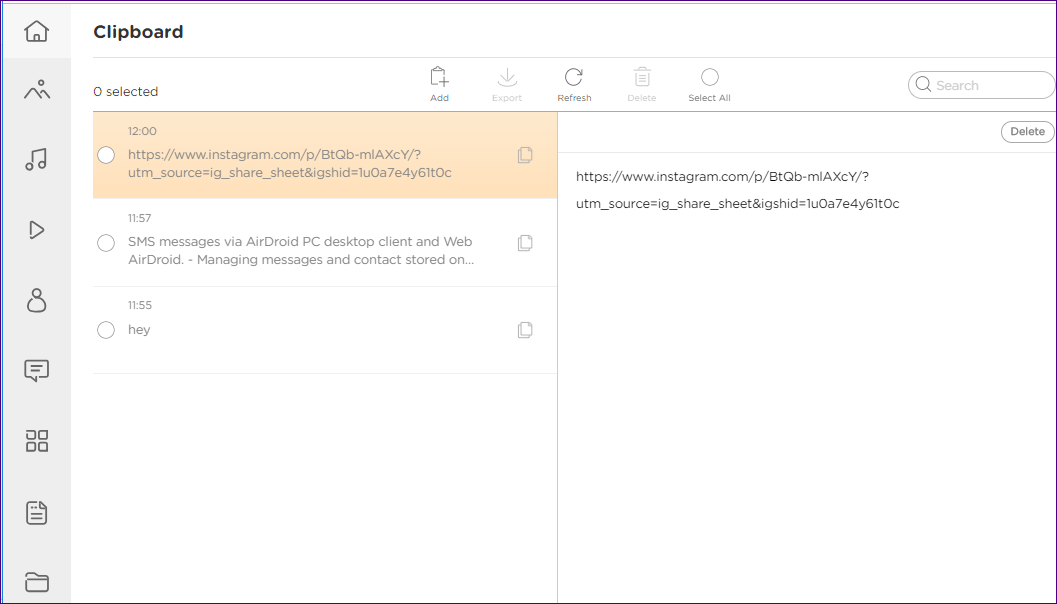1057x604 pixels.
Task: Open the 11:57 SMS messages clipboard text
Action: (x=301, y=251)
